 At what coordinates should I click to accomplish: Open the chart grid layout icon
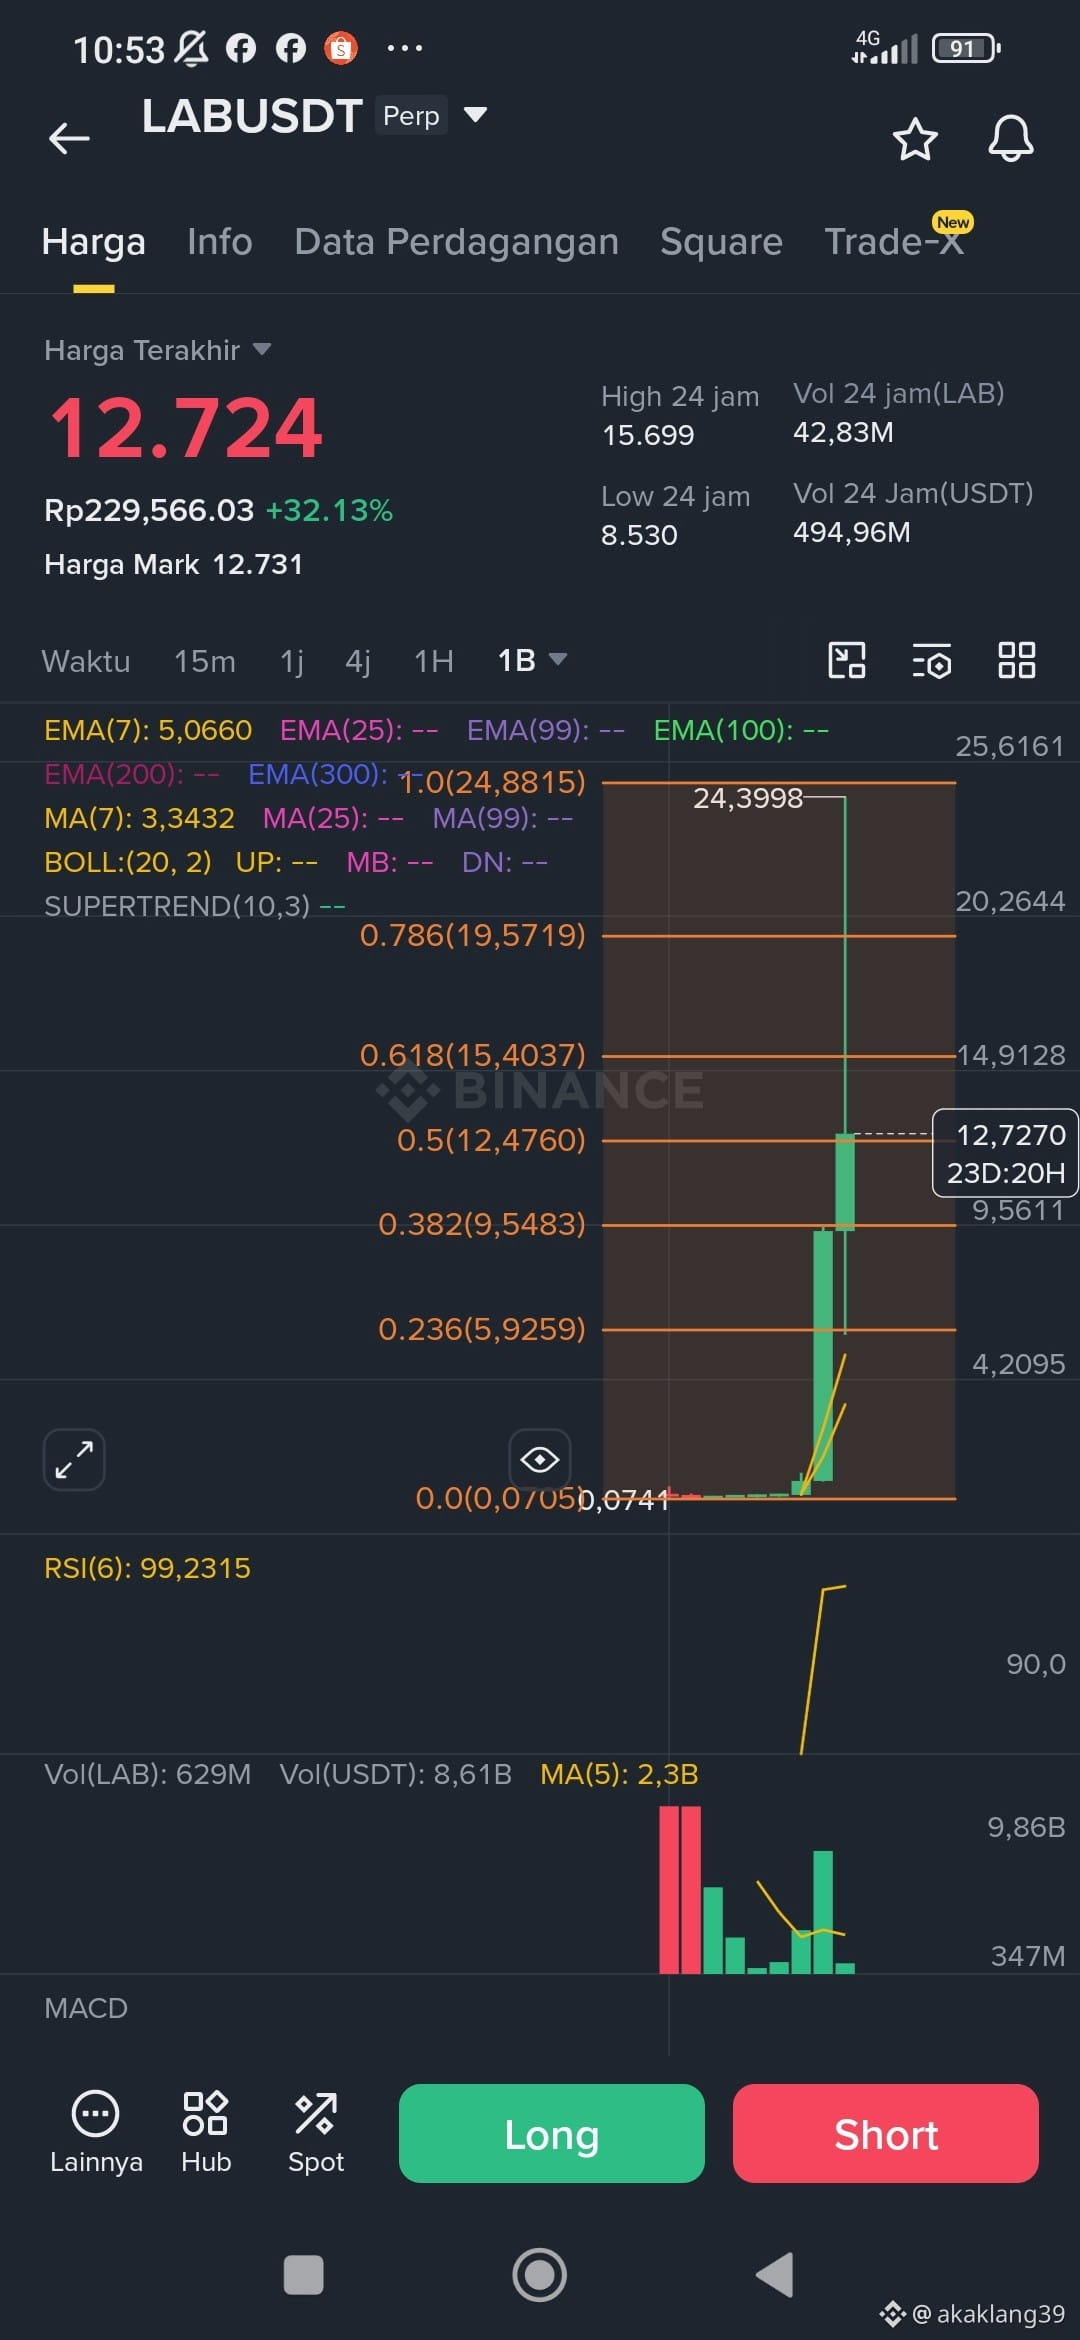[x=1017, y=661]
